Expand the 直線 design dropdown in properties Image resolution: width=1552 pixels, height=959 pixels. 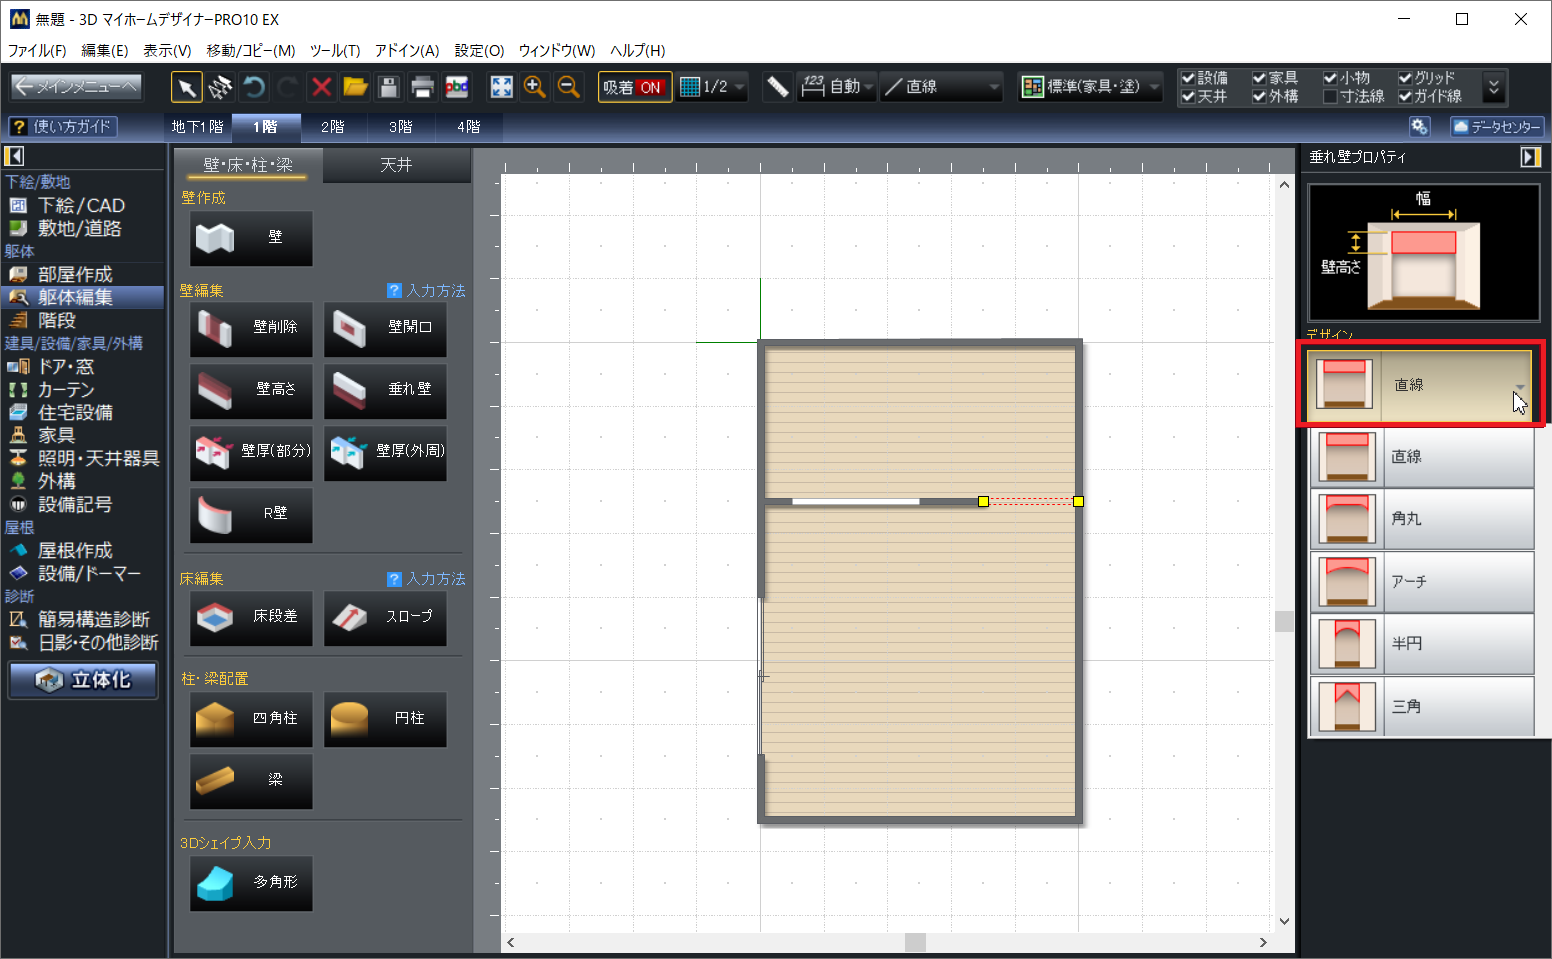tap(1519, 387)
